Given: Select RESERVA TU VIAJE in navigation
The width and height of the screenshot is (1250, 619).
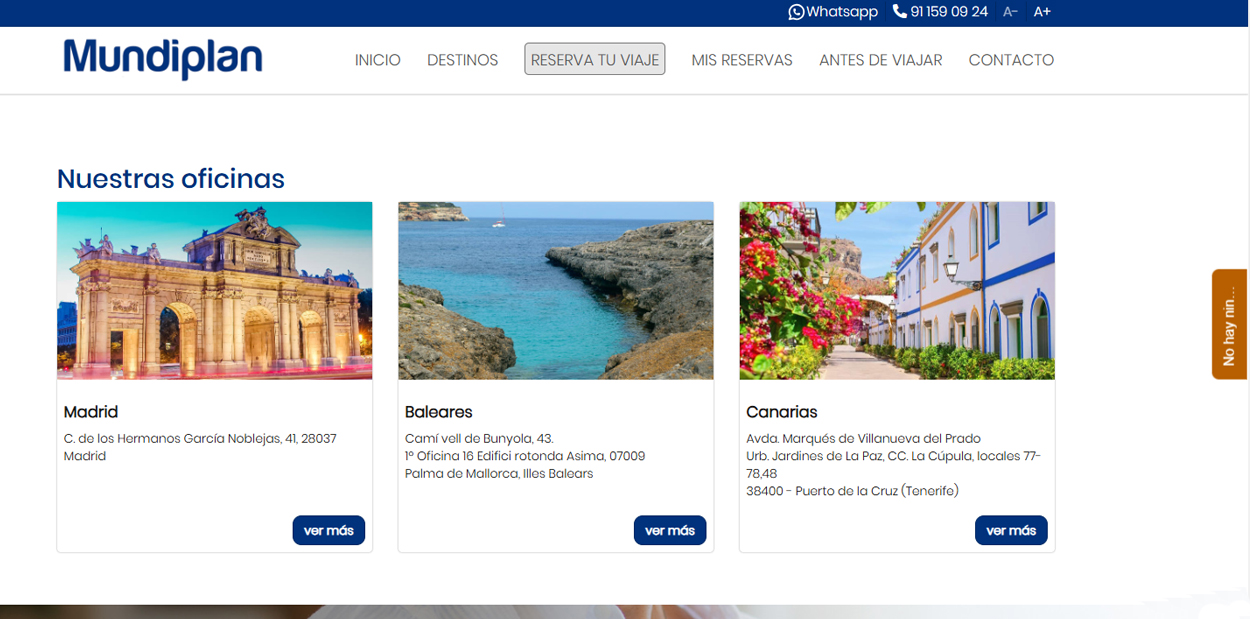Looking at the screenshot, I should pos(594,60).
